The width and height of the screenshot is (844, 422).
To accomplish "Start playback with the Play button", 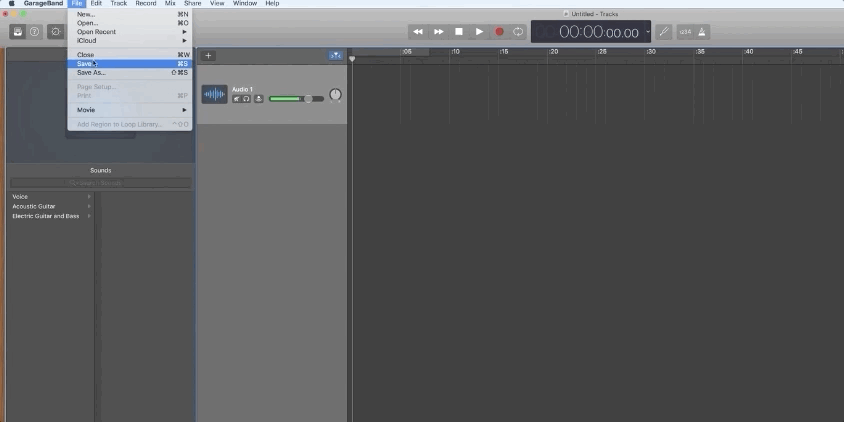I will click(479, 32).
